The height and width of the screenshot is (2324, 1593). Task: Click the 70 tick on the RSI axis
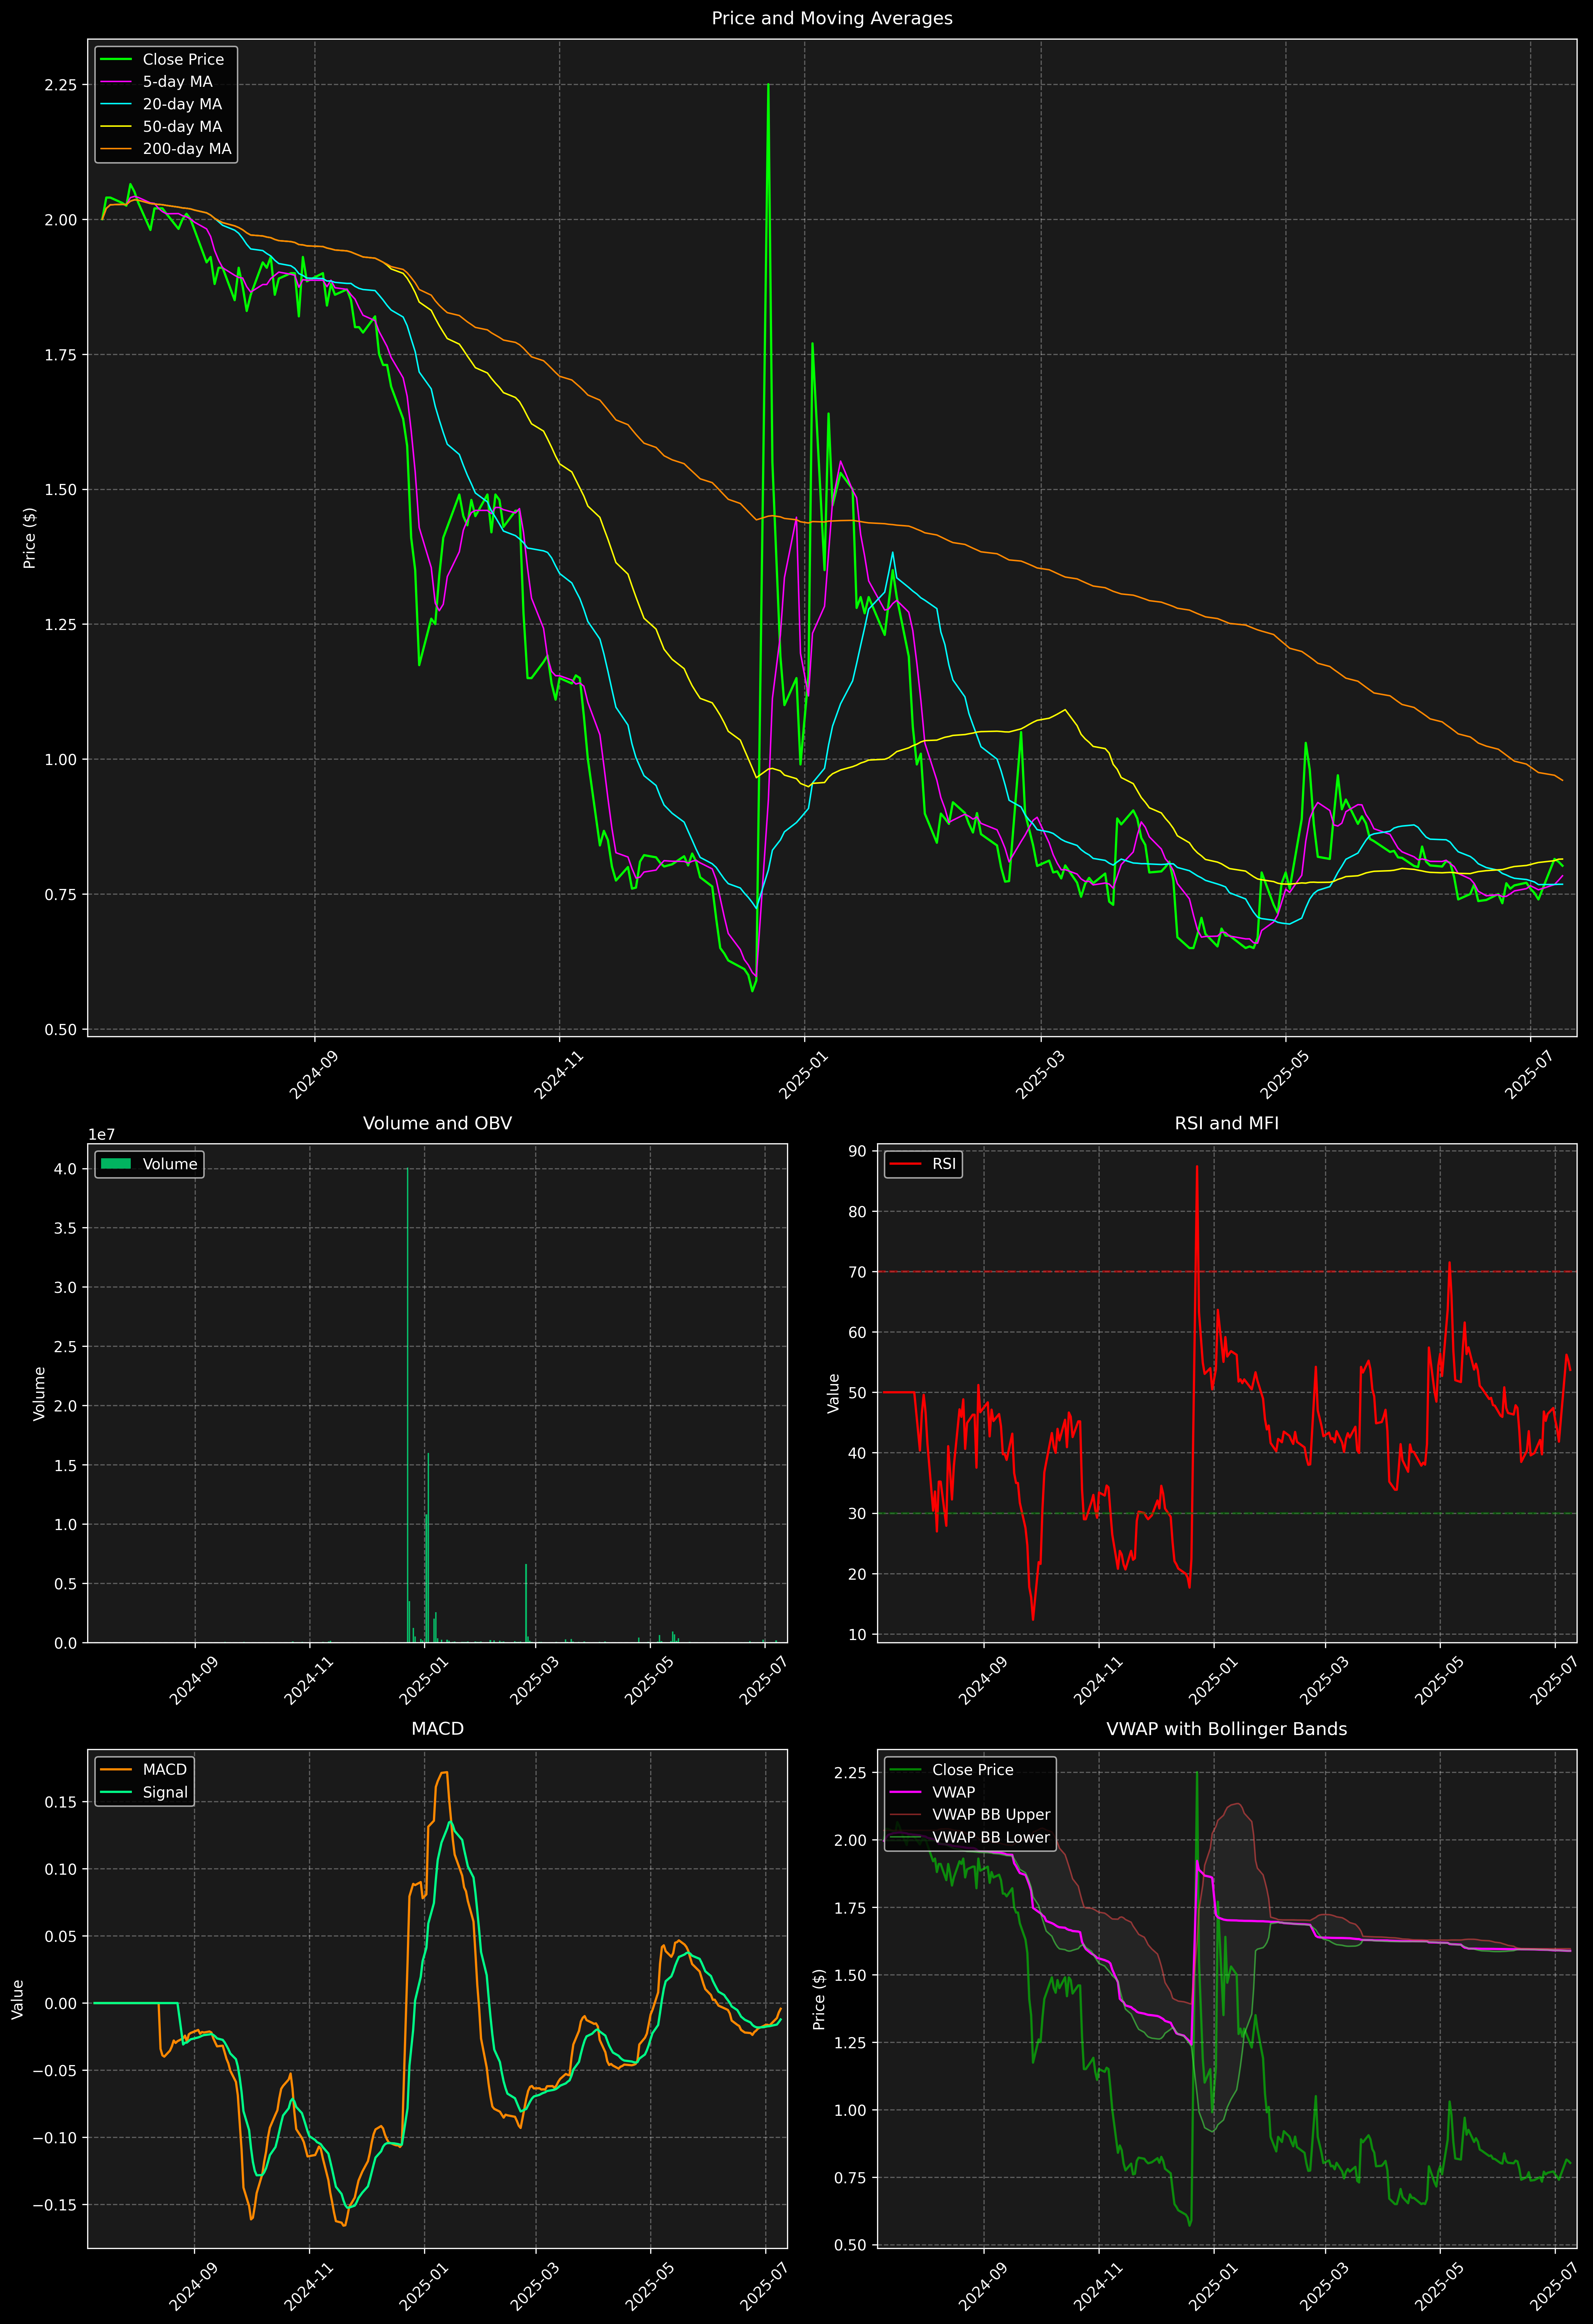[858, 1272]
